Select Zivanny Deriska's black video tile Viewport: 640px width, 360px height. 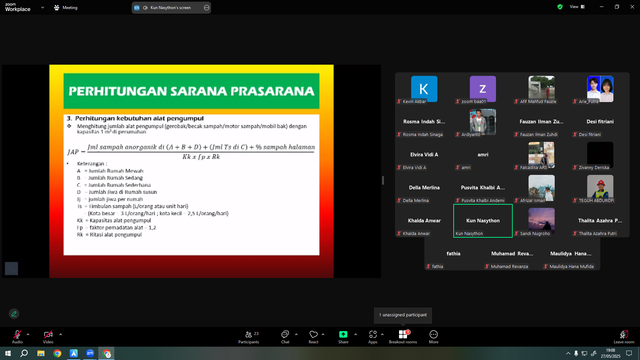coord(600,155)
